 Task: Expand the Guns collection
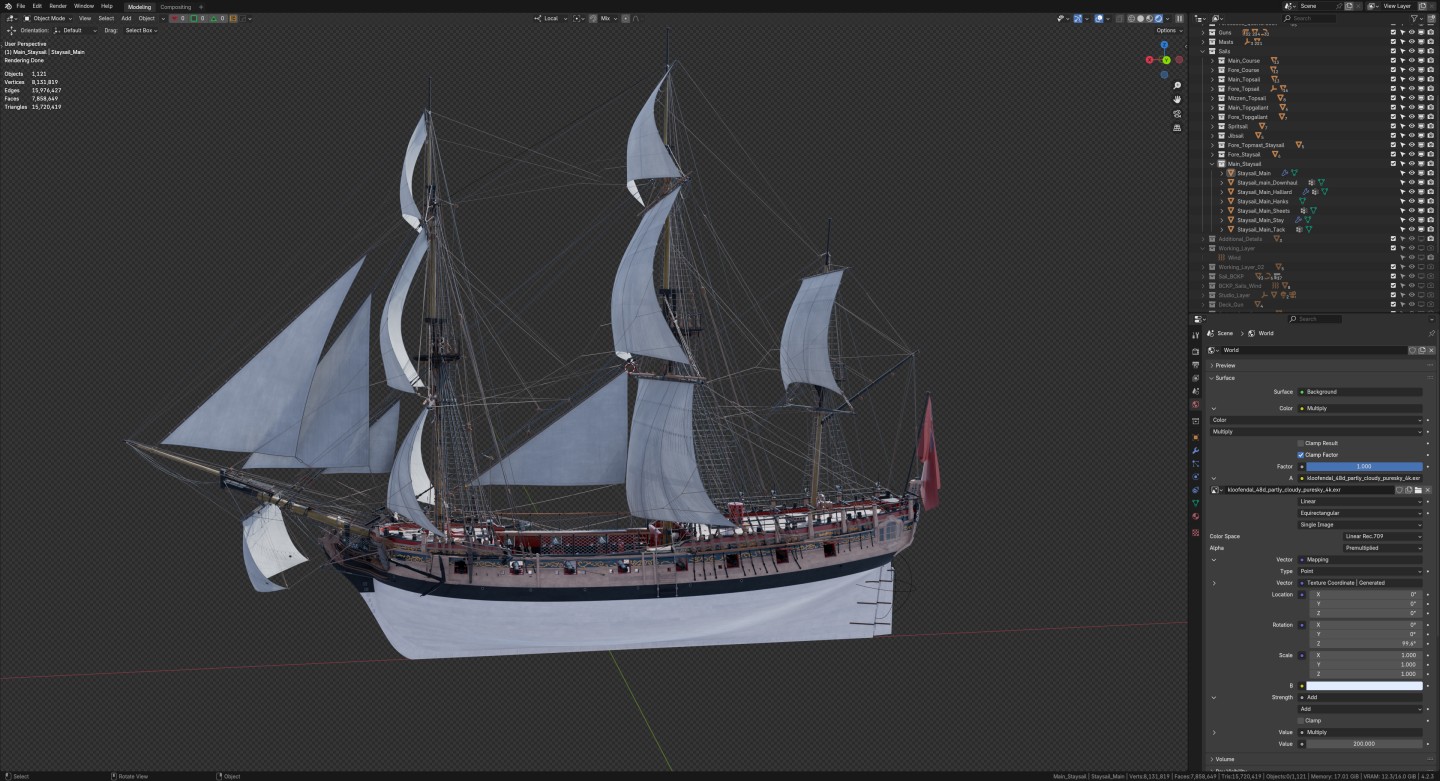coord(1203,32)
